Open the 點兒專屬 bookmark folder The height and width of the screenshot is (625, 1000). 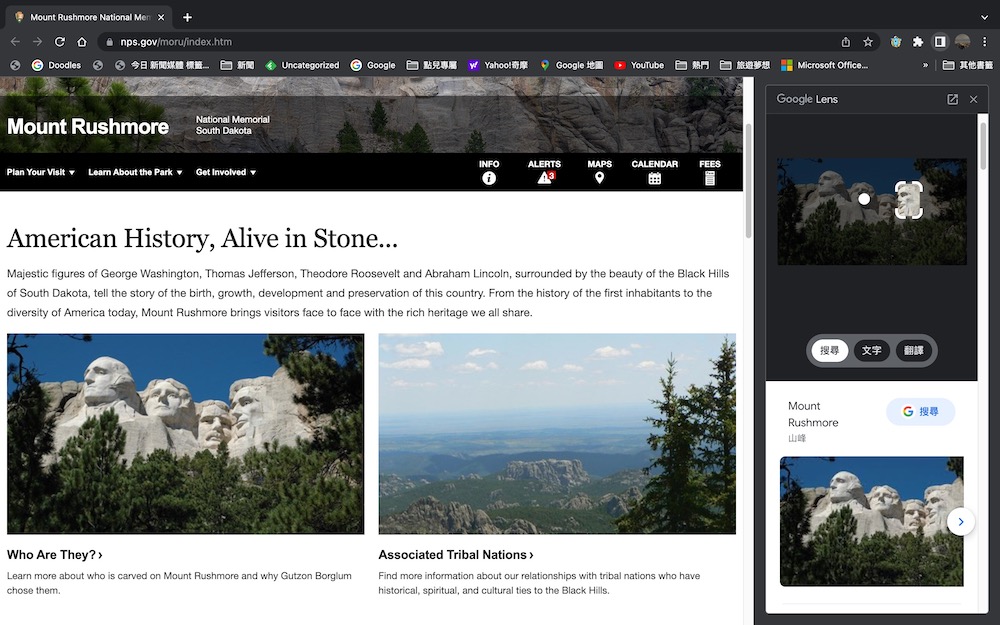pyautogui.click(x=432, y=65)
